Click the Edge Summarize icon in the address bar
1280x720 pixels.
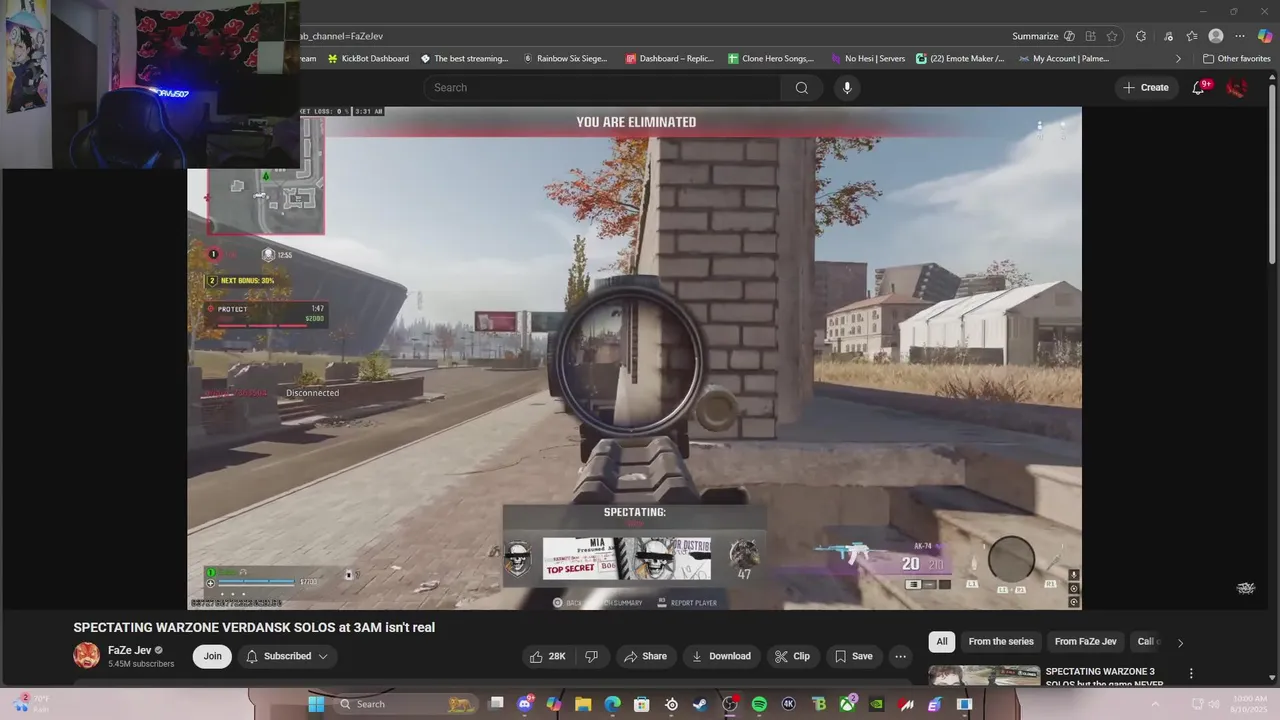pos(1070,36)
